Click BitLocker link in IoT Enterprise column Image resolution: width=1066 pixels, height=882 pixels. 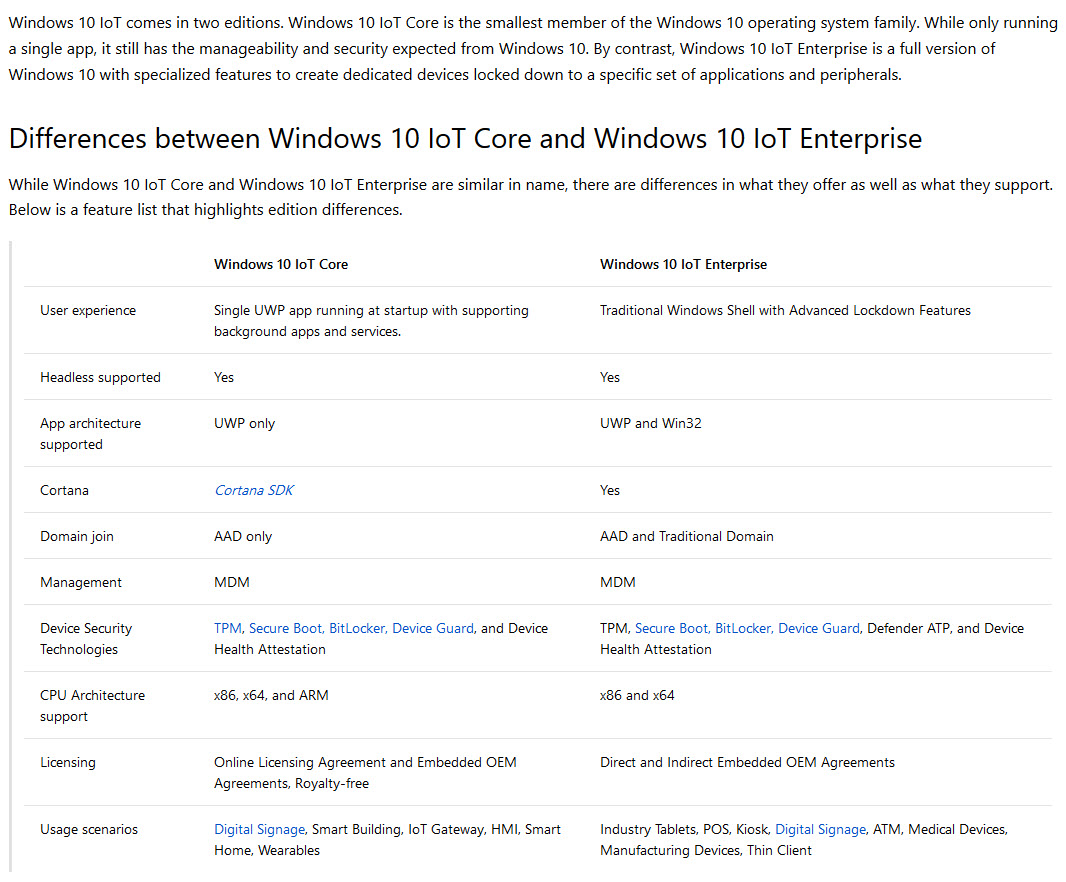pyautogui.click(x=744, y=628)
